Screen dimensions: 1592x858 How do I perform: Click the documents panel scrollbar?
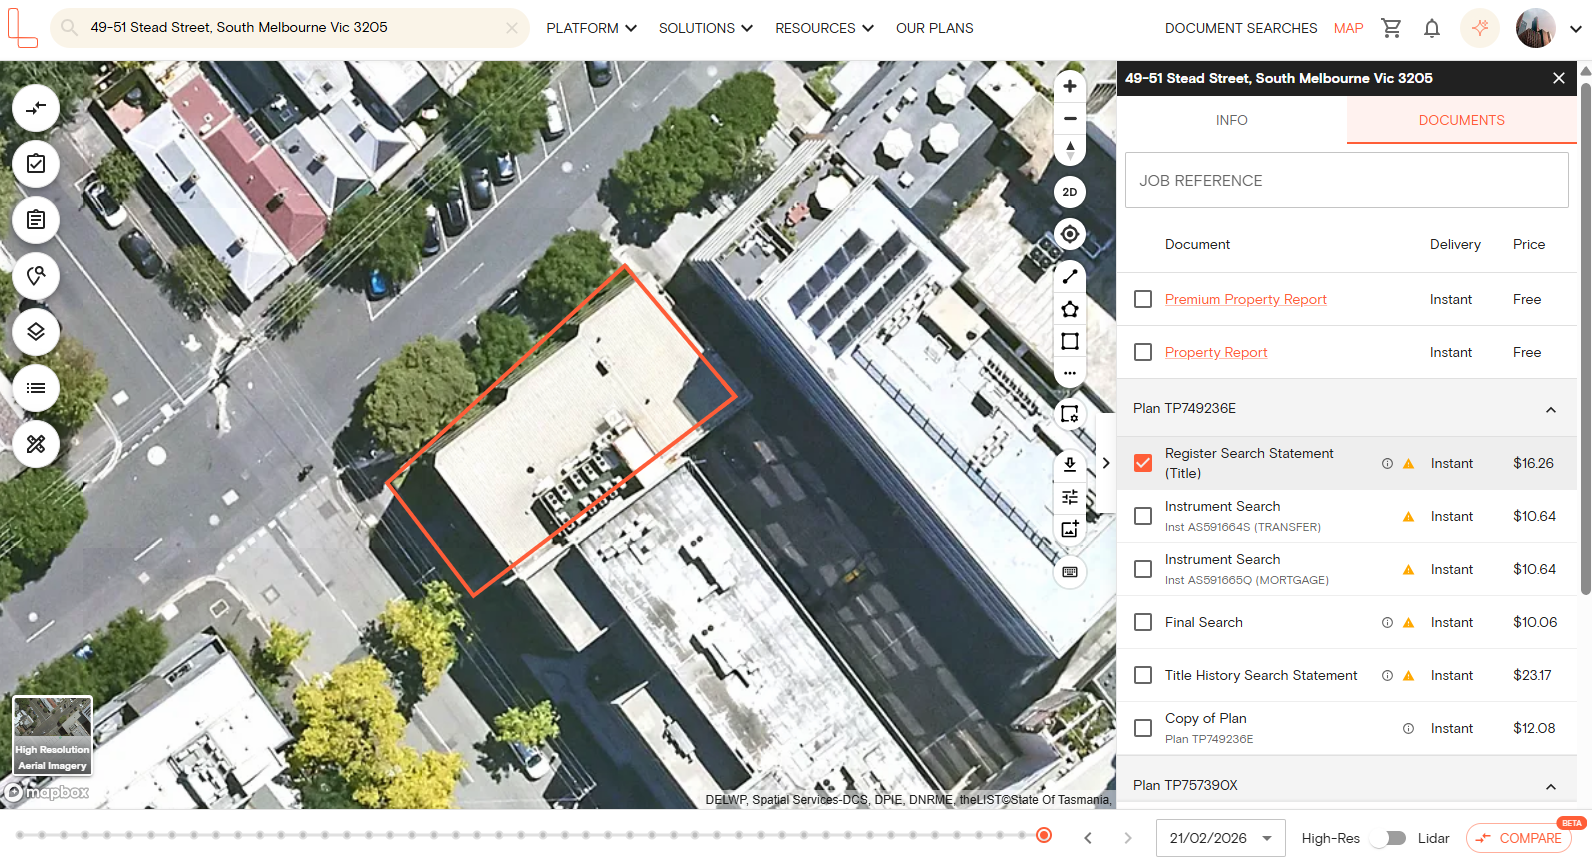(1585, 338)
